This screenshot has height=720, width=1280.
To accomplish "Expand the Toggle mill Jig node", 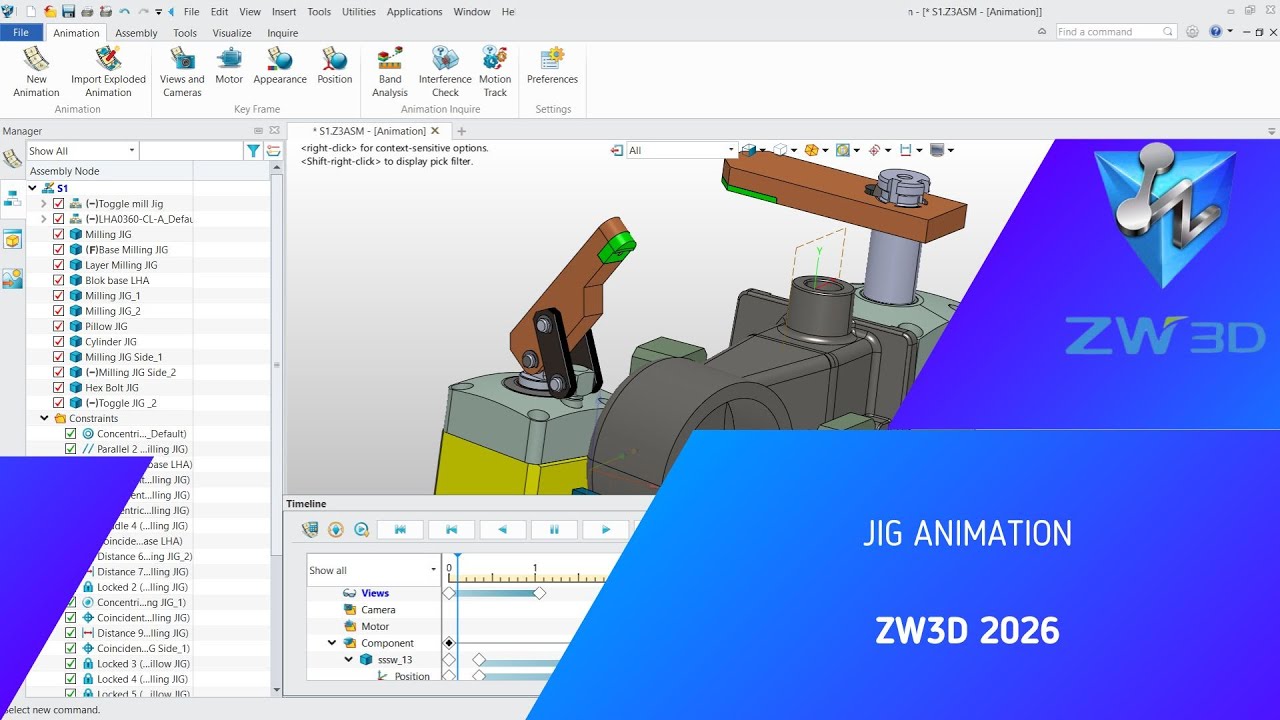I will click(x=44, y=203).
